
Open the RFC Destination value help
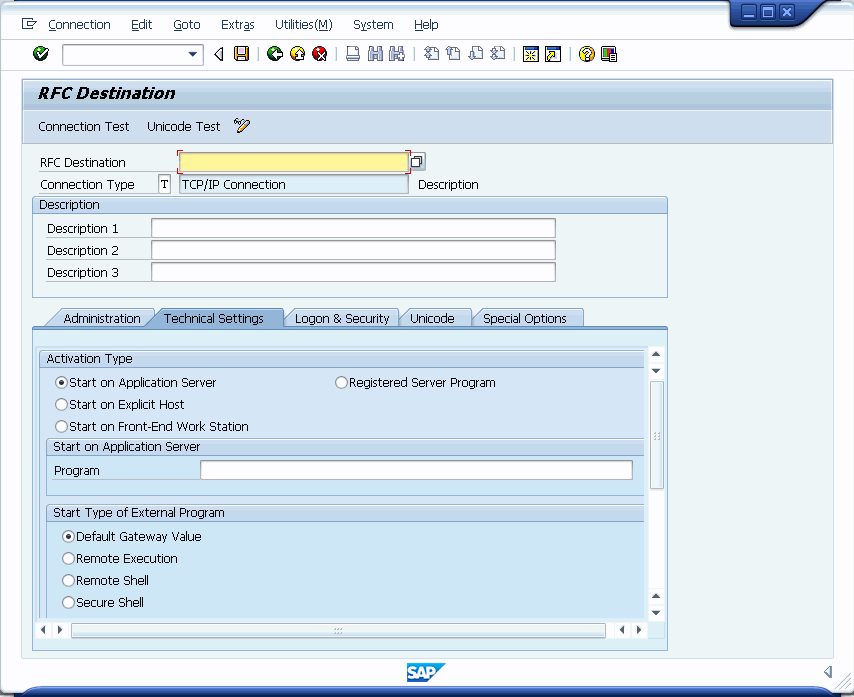(x=416, y=161)
